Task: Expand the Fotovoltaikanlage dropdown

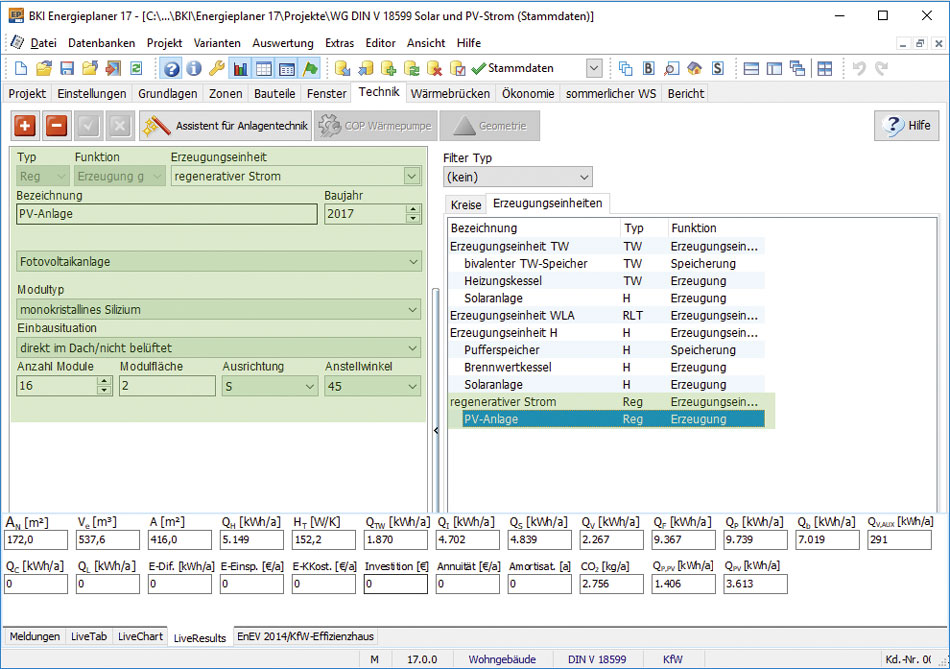Action: pyautogui.click(x=219, y=262)
